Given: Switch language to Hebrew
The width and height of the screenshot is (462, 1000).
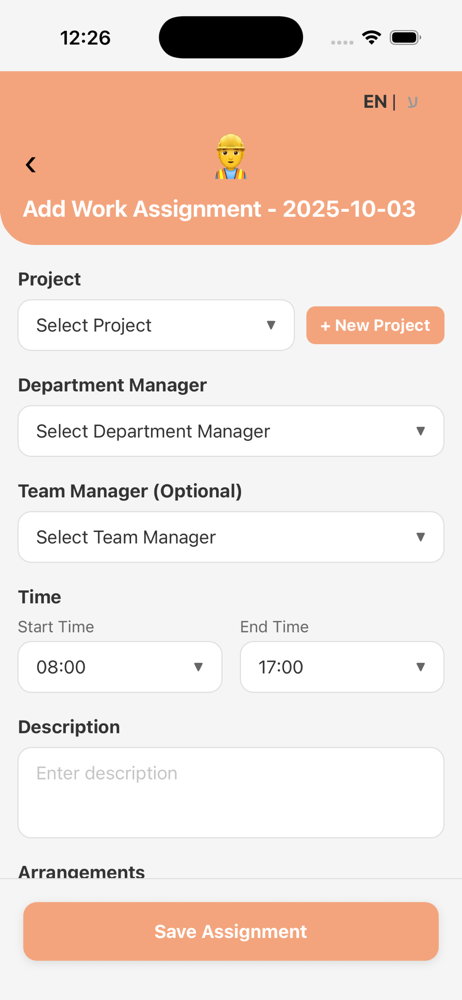Looking at the screenshot, I should click(x=412, y=102).
